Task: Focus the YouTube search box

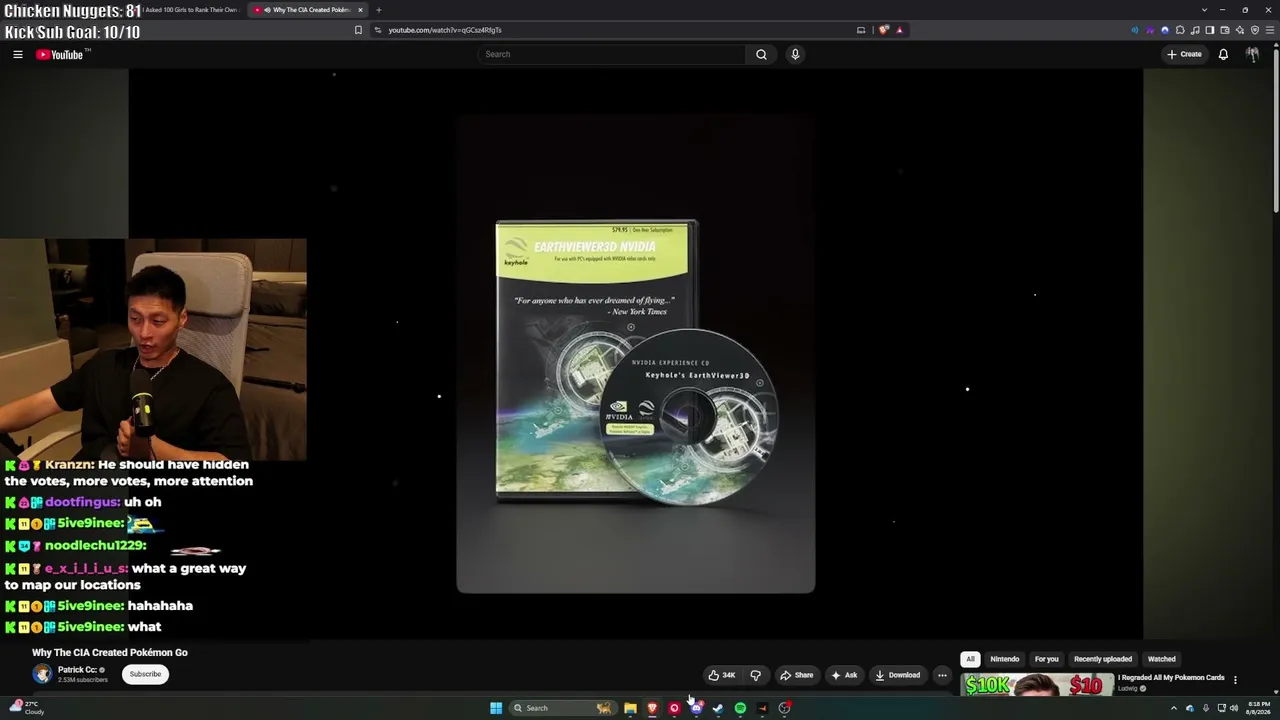Action: [x=612, y=54]
